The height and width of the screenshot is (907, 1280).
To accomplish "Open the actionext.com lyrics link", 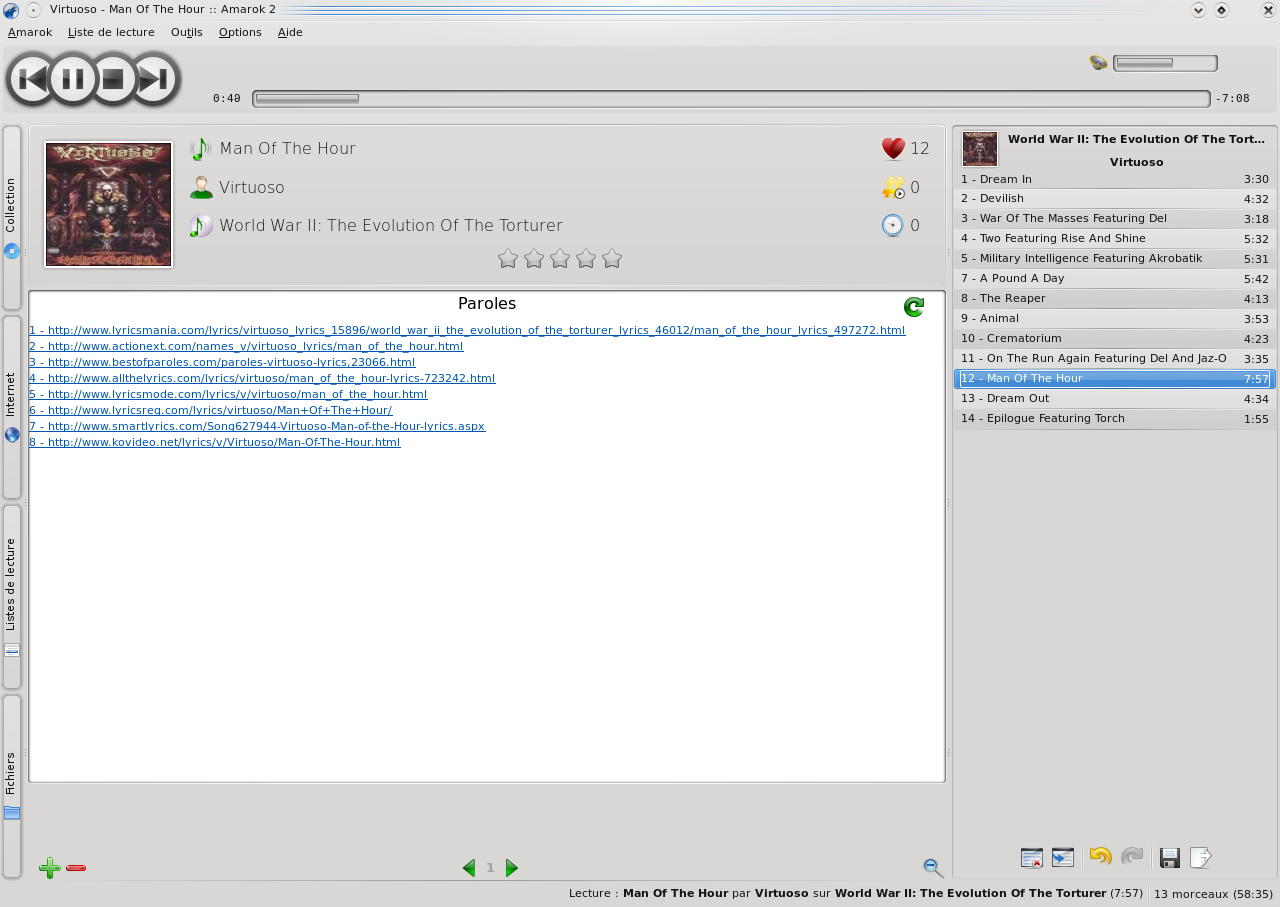I will coord(246,346).
